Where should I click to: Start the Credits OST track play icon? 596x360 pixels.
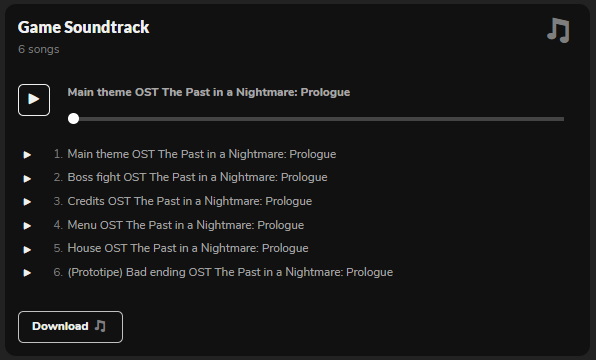tap(27, 202)
